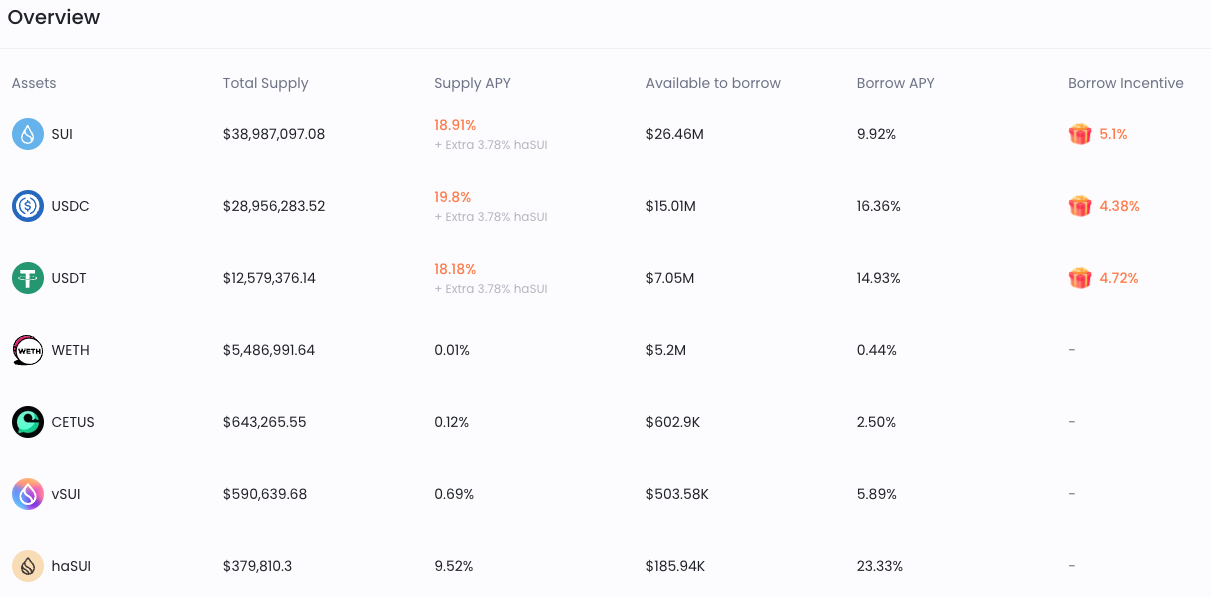
Task: Click the Borrow APY column header
Action: pyautogui.click(x=895, y=83)
